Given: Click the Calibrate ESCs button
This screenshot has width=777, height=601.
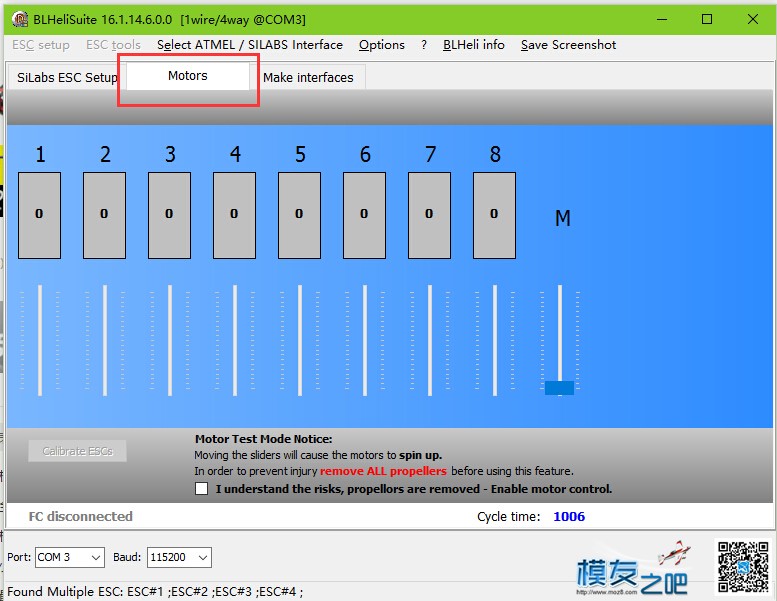Looking at the screenshot, I should [x=77, y=451].
